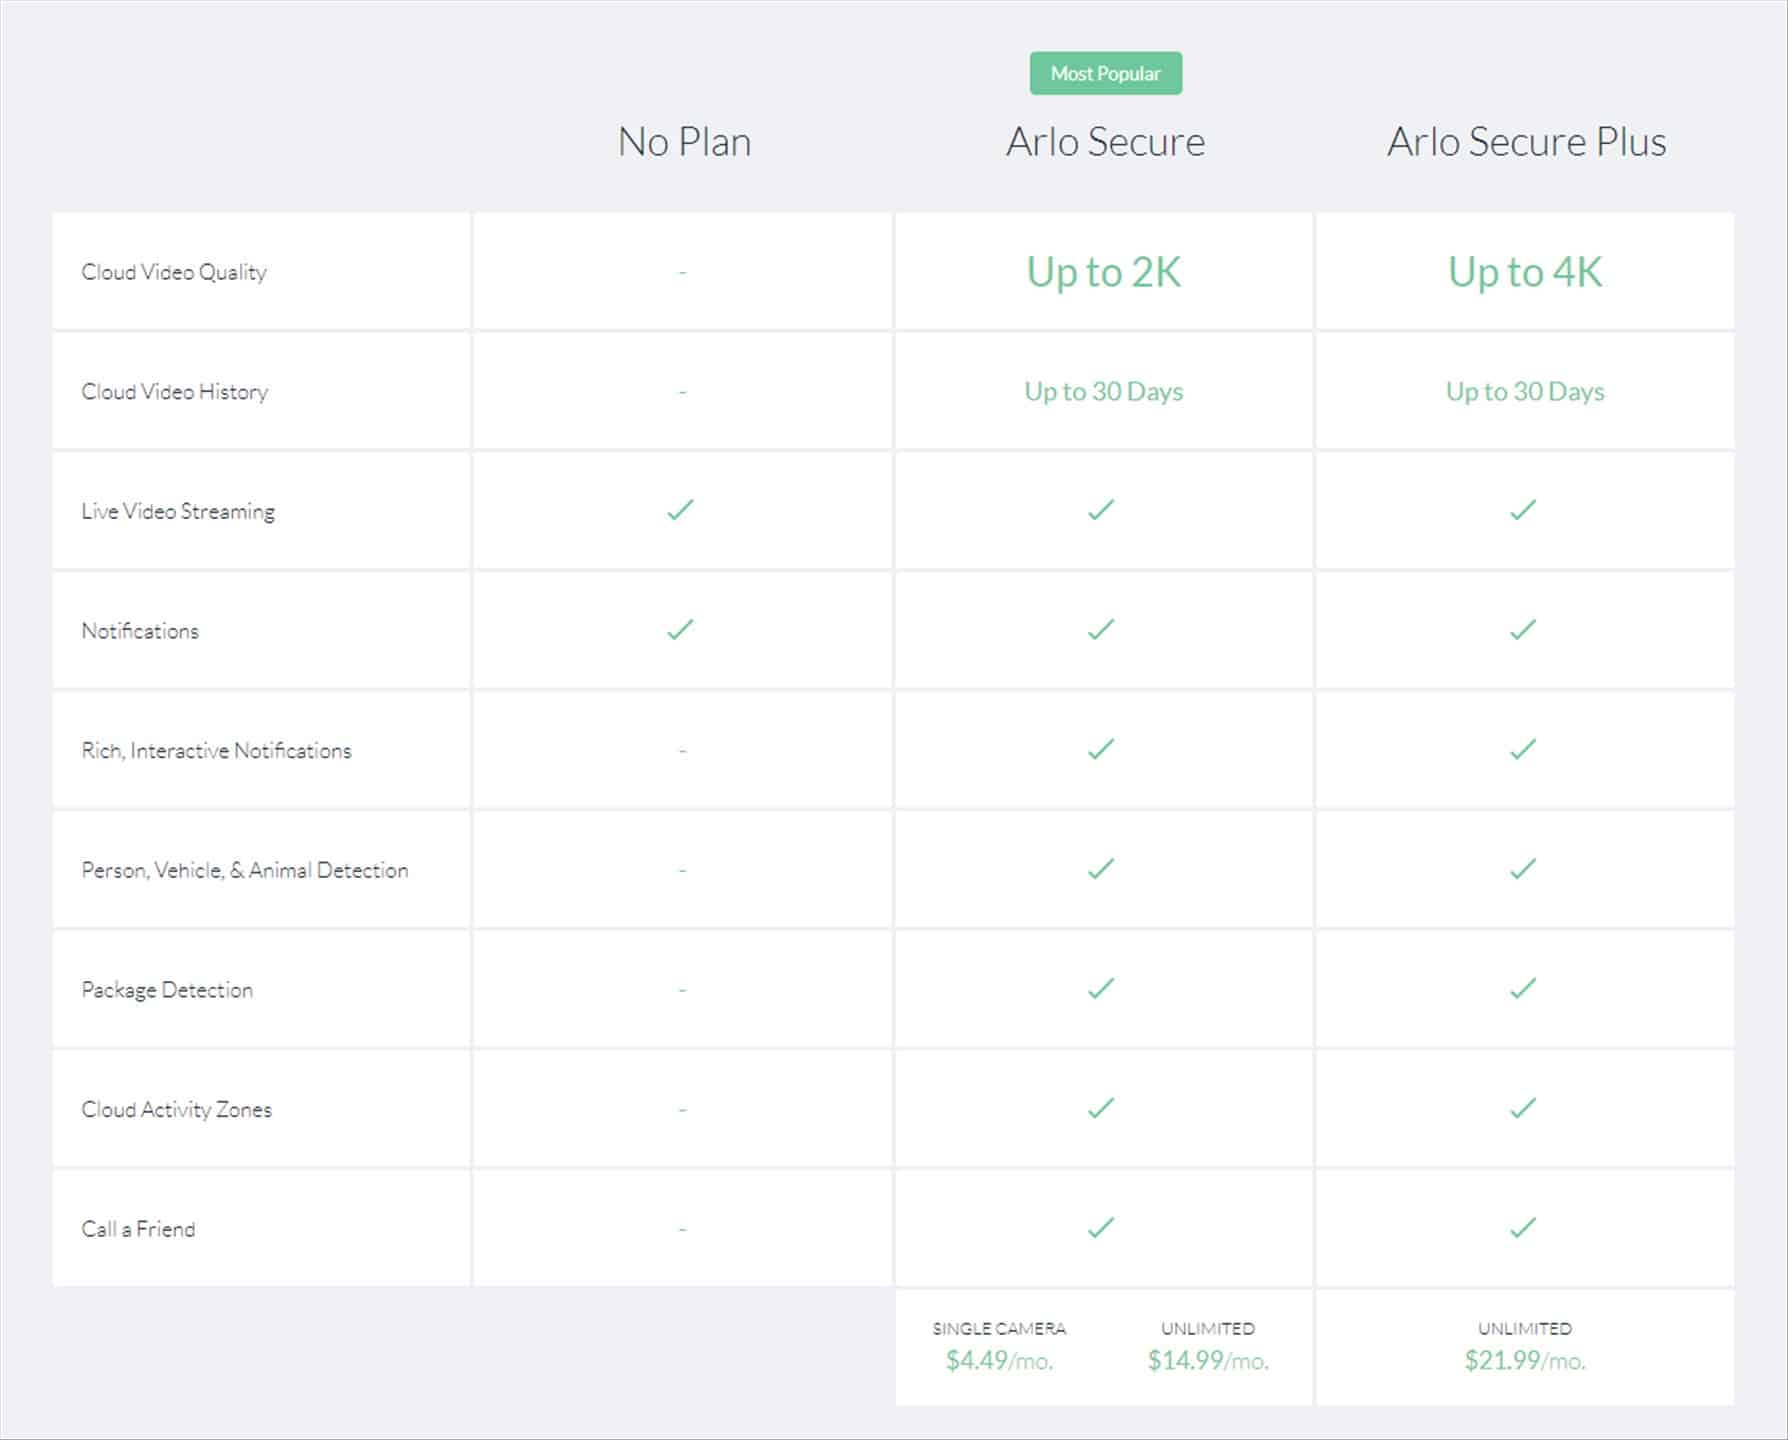Click Rich, Interactive Notifications checkmark under Arlo Secure
Image resolution: width=1788 pixels, height=1440 pixels.
pyautogui.click(x=1101, y=749)
